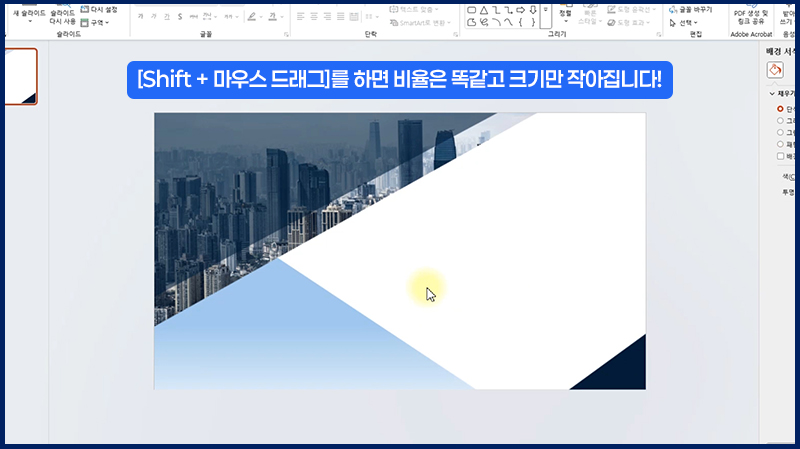Expand the shapes gallery more button

pyautogui.click(x=545, y=16)
